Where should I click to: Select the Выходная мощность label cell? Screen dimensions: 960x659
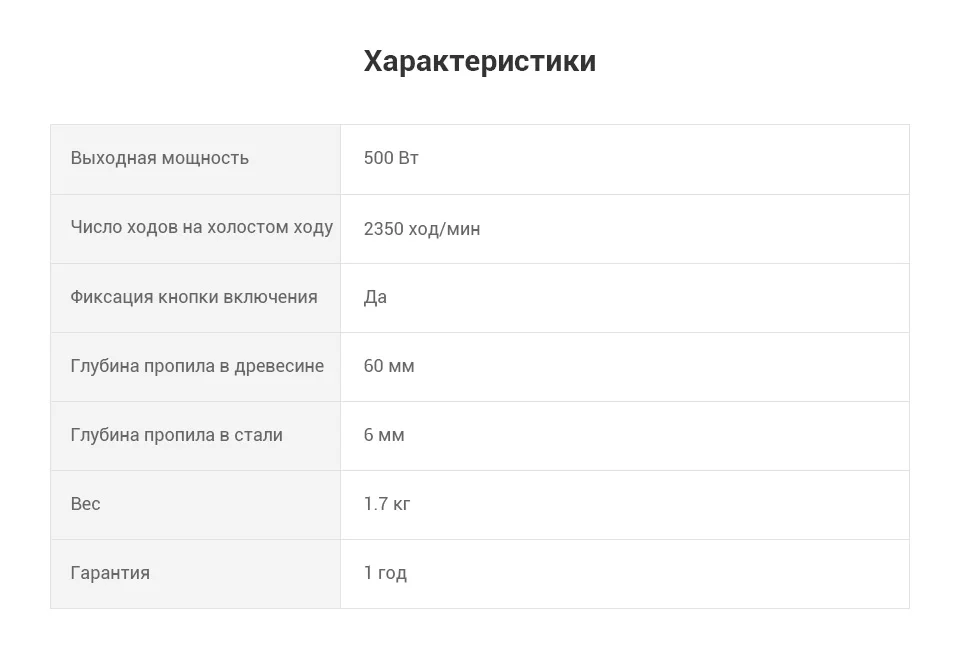[195, 159]
